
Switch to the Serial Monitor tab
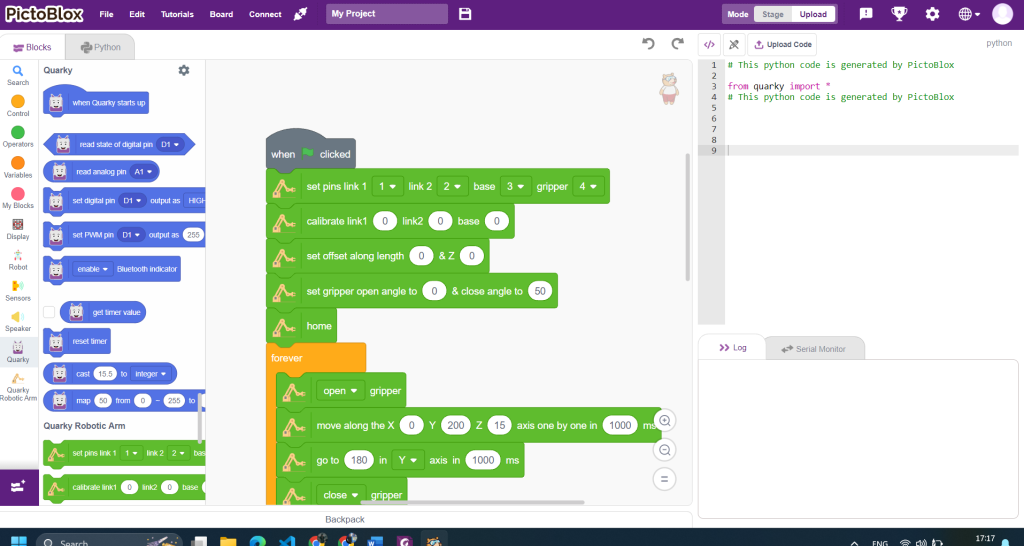click(814, 348)
